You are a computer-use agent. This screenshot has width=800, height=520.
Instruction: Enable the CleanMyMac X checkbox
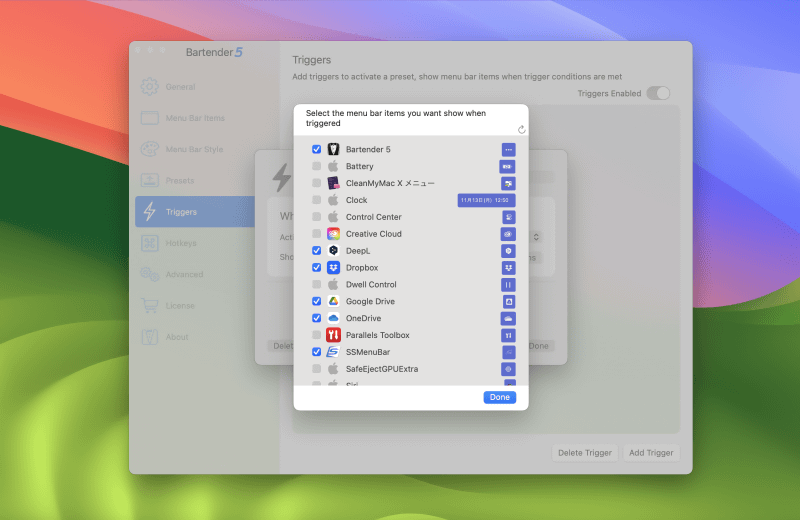[x=316, y=183]
